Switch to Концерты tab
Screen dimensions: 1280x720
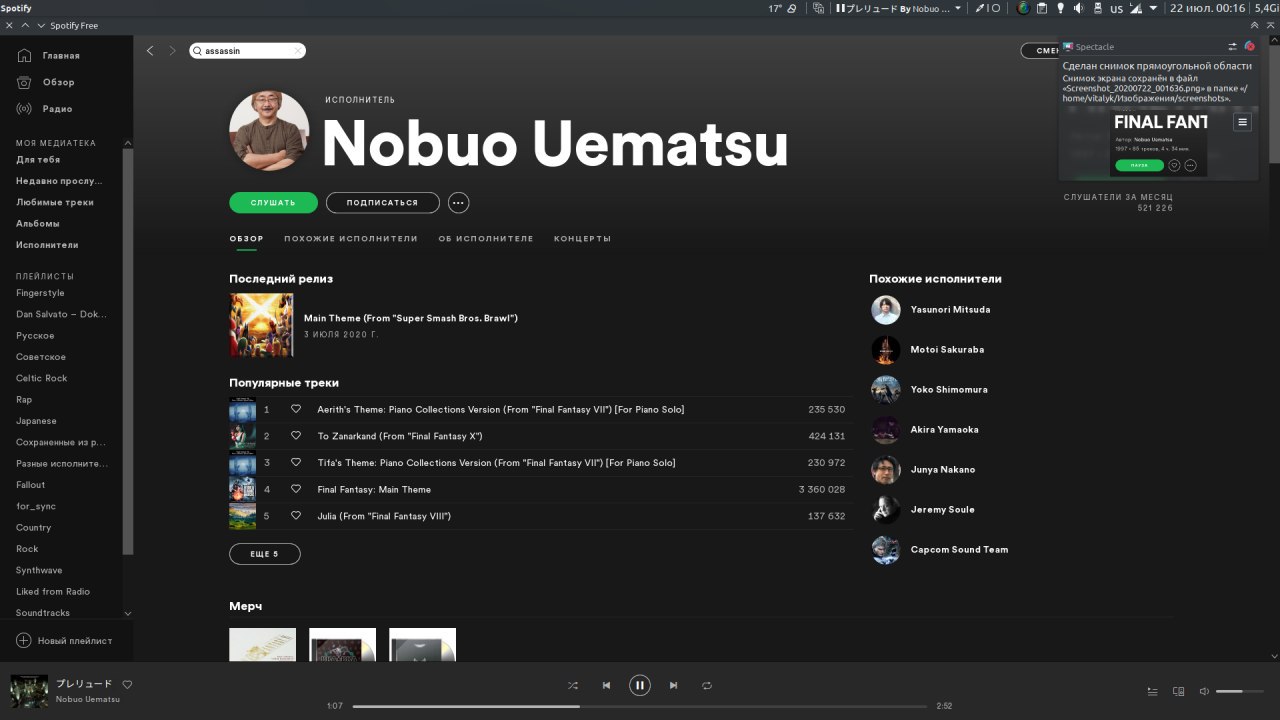pyautogui.click(x=582, y=239)
